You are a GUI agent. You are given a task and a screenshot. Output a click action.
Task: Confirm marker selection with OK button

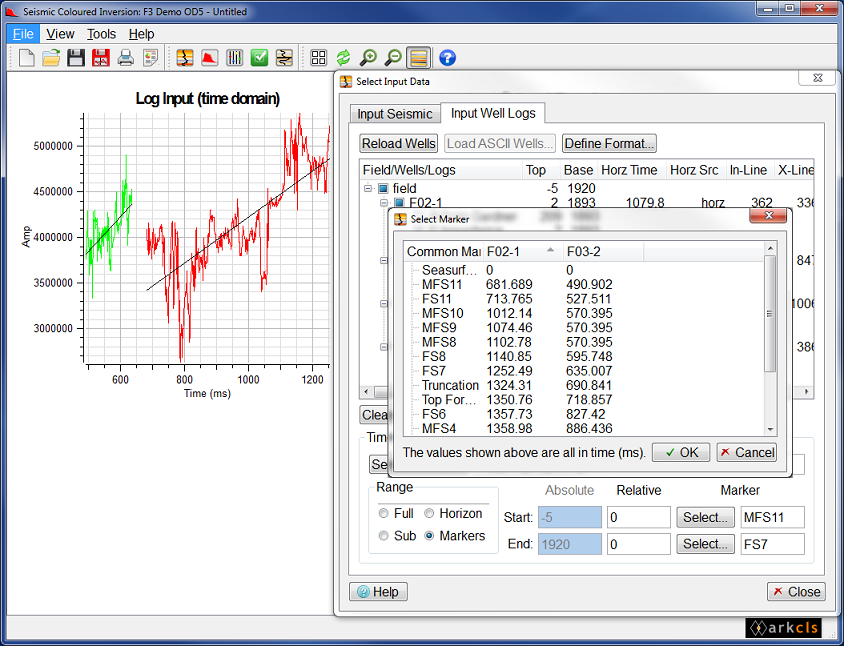681,452
